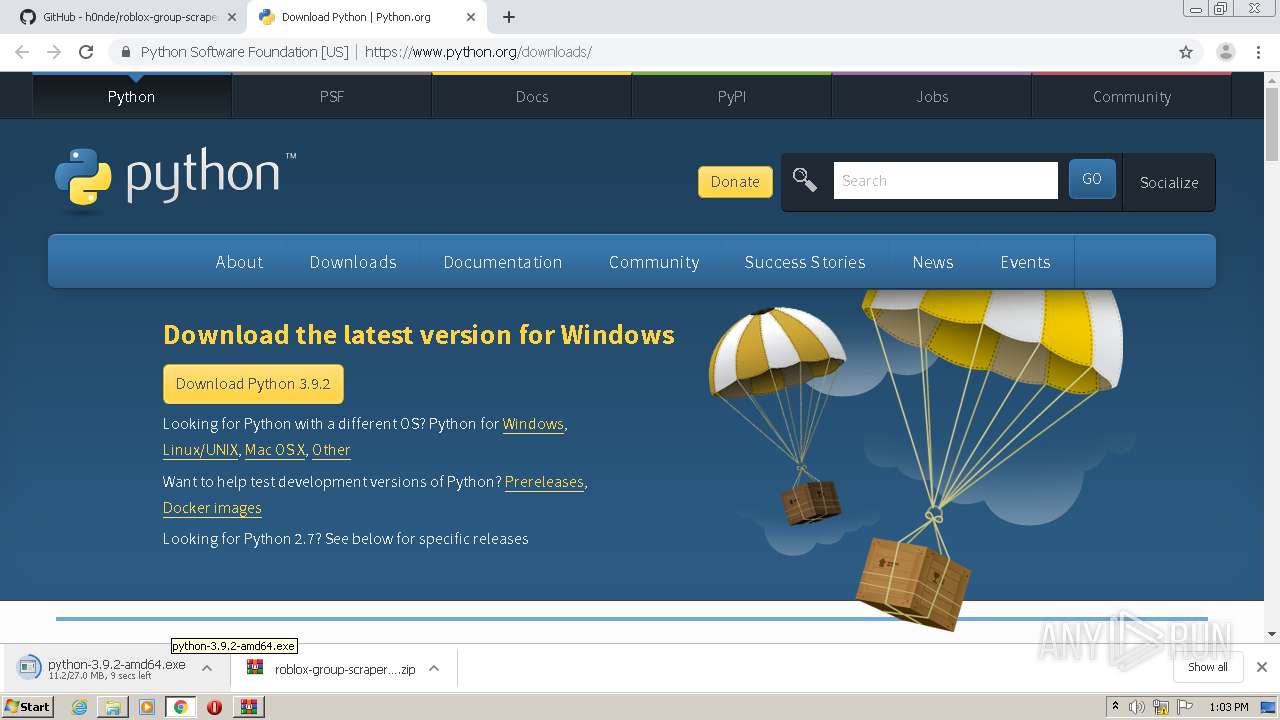Click the page vertical scrollbar thumb
Image resolution: width=1280 pixels, height=720 pixels.
point(1272,126)
